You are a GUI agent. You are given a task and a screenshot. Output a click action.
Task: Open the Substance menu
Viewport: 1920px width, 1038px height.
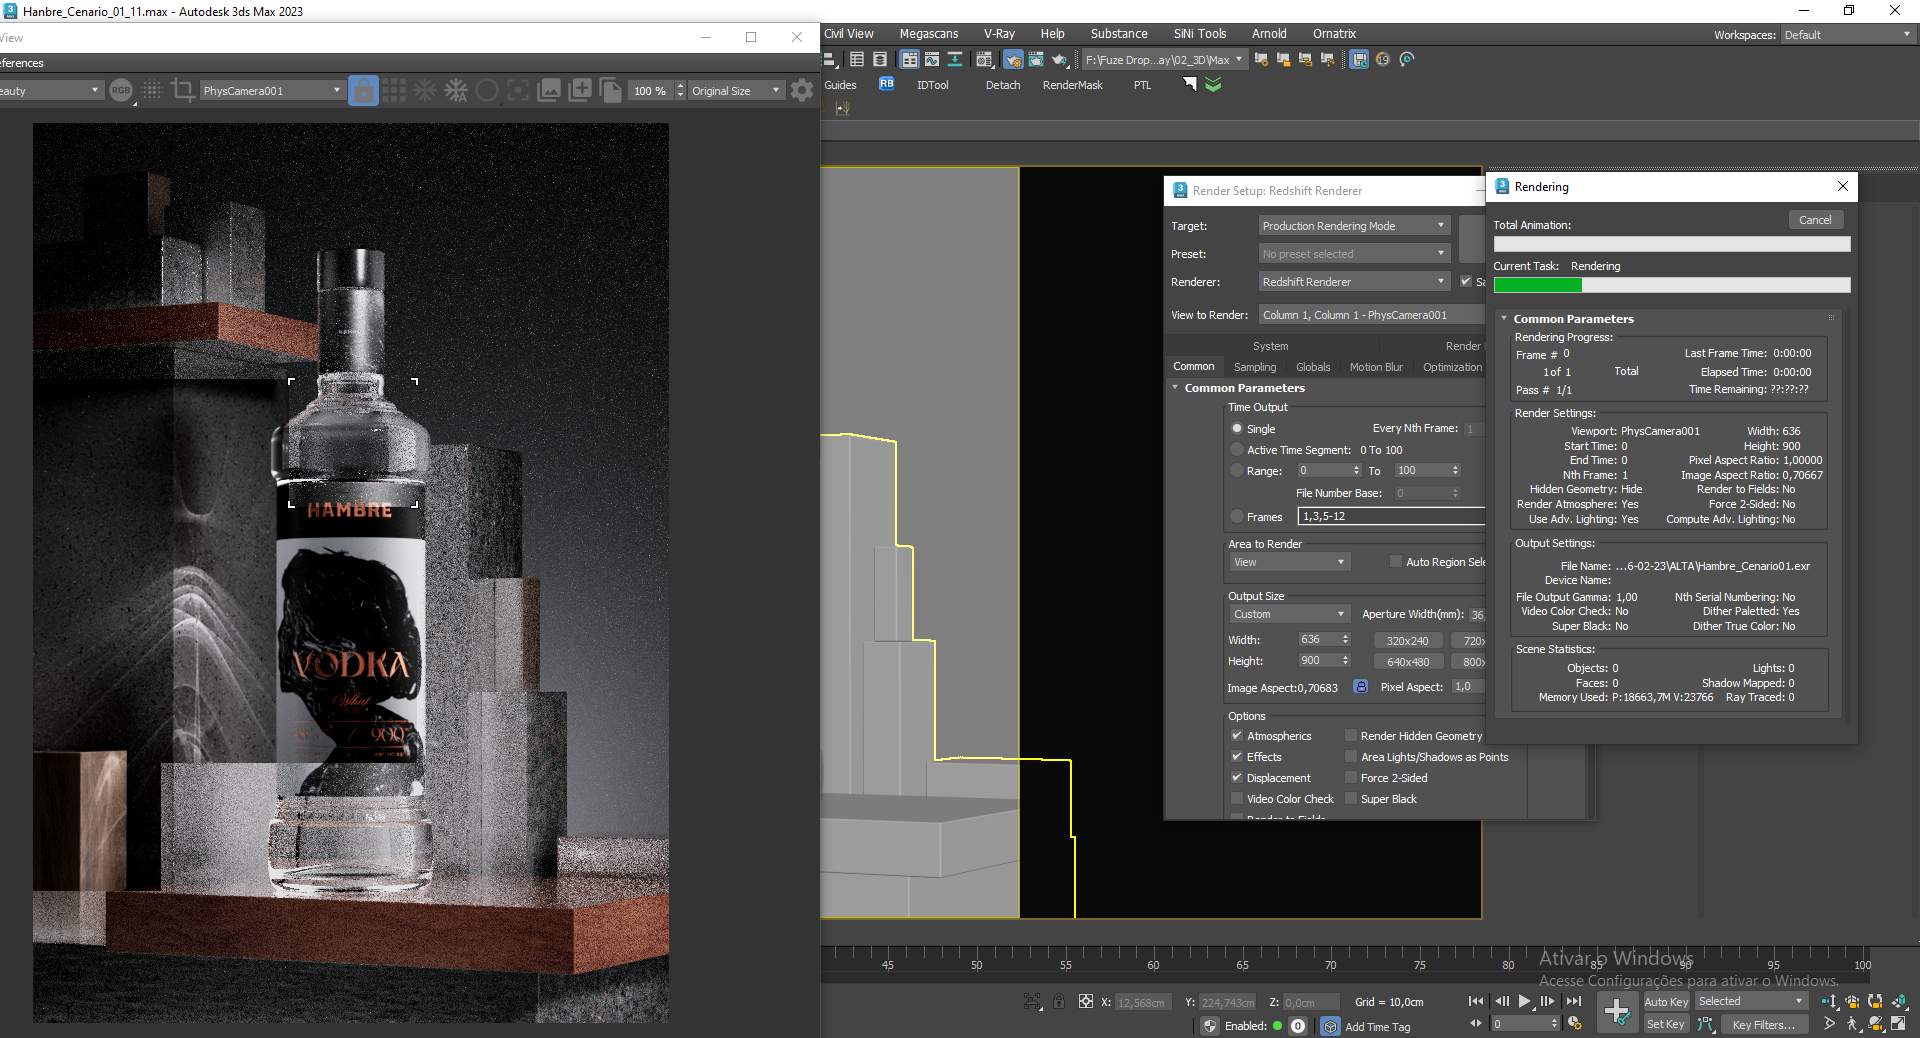[x=1118, y=34]
